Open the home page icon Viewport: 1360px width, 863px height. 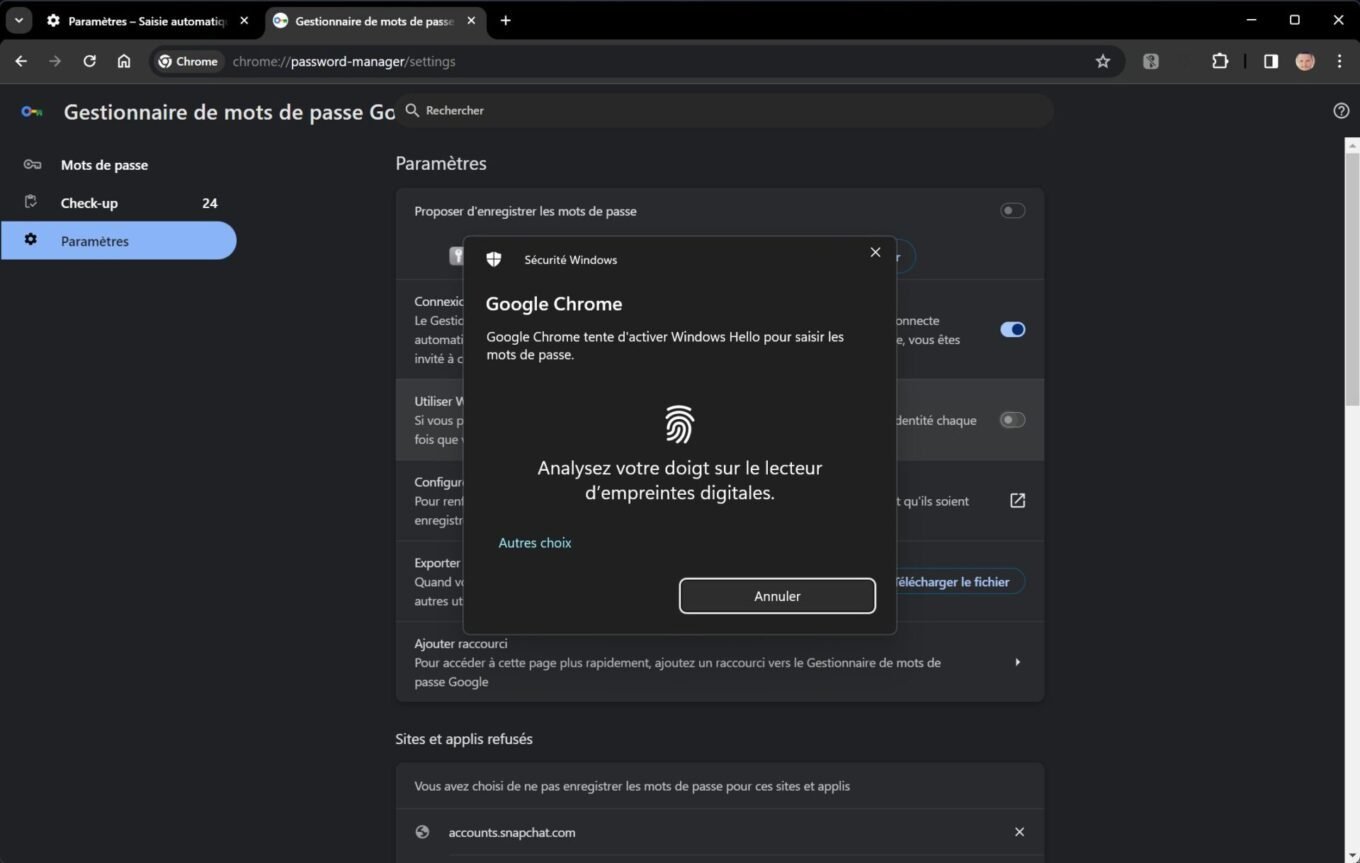pyautogui.click(x=124, y=61)
